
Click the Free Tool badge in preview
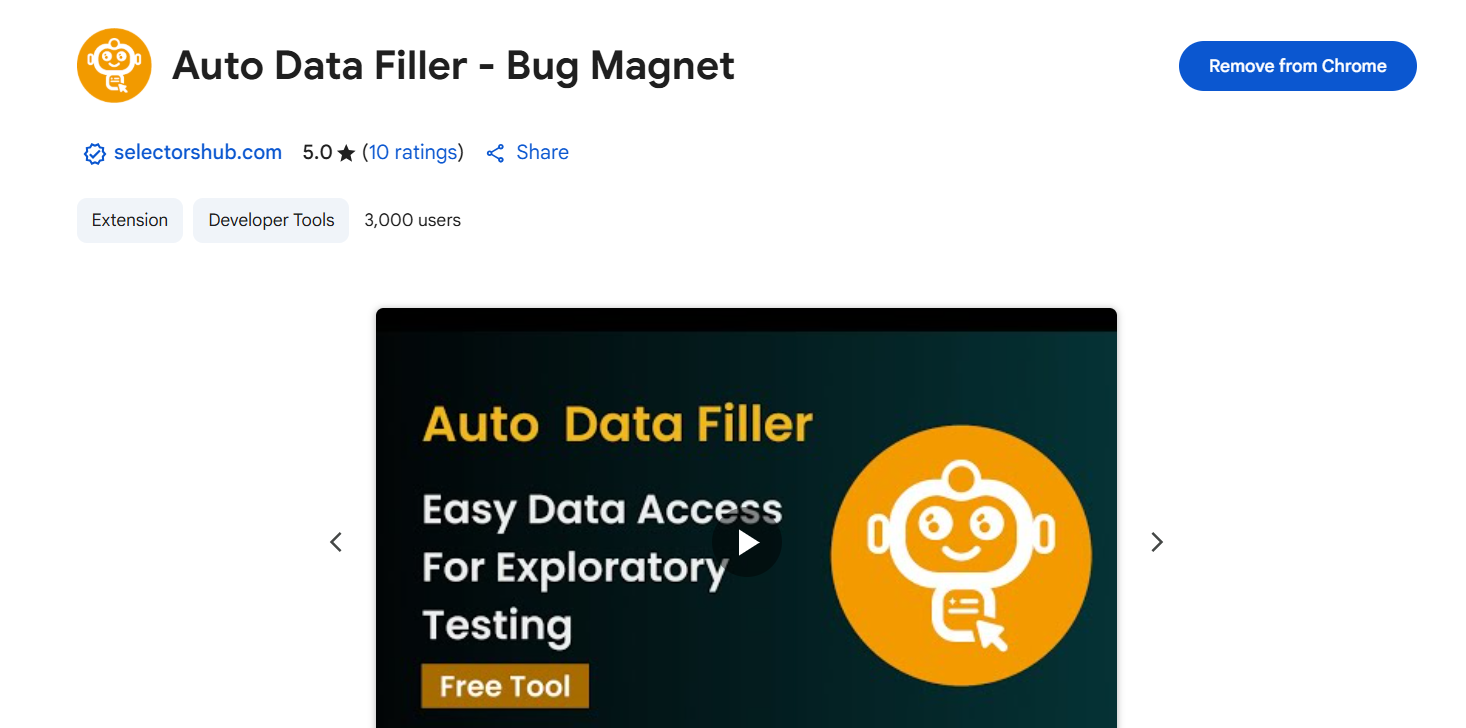505,686
